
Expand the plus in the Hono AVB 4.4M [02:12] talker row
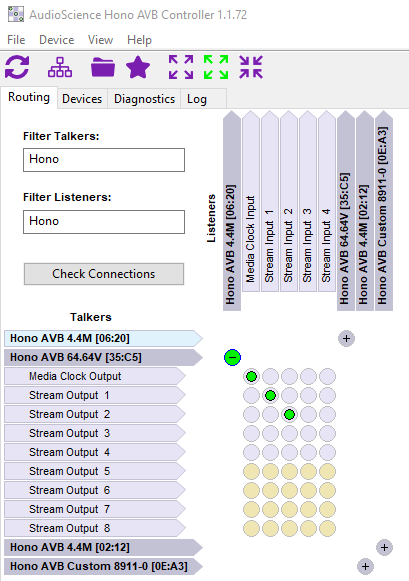384,547
